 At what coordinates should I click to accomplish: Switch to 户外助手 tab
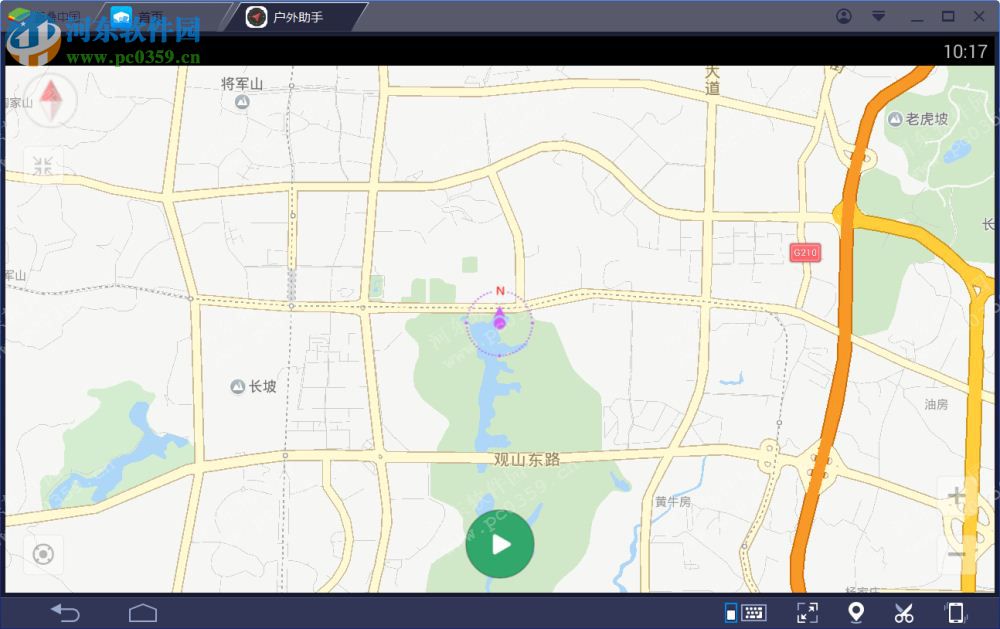297,17
